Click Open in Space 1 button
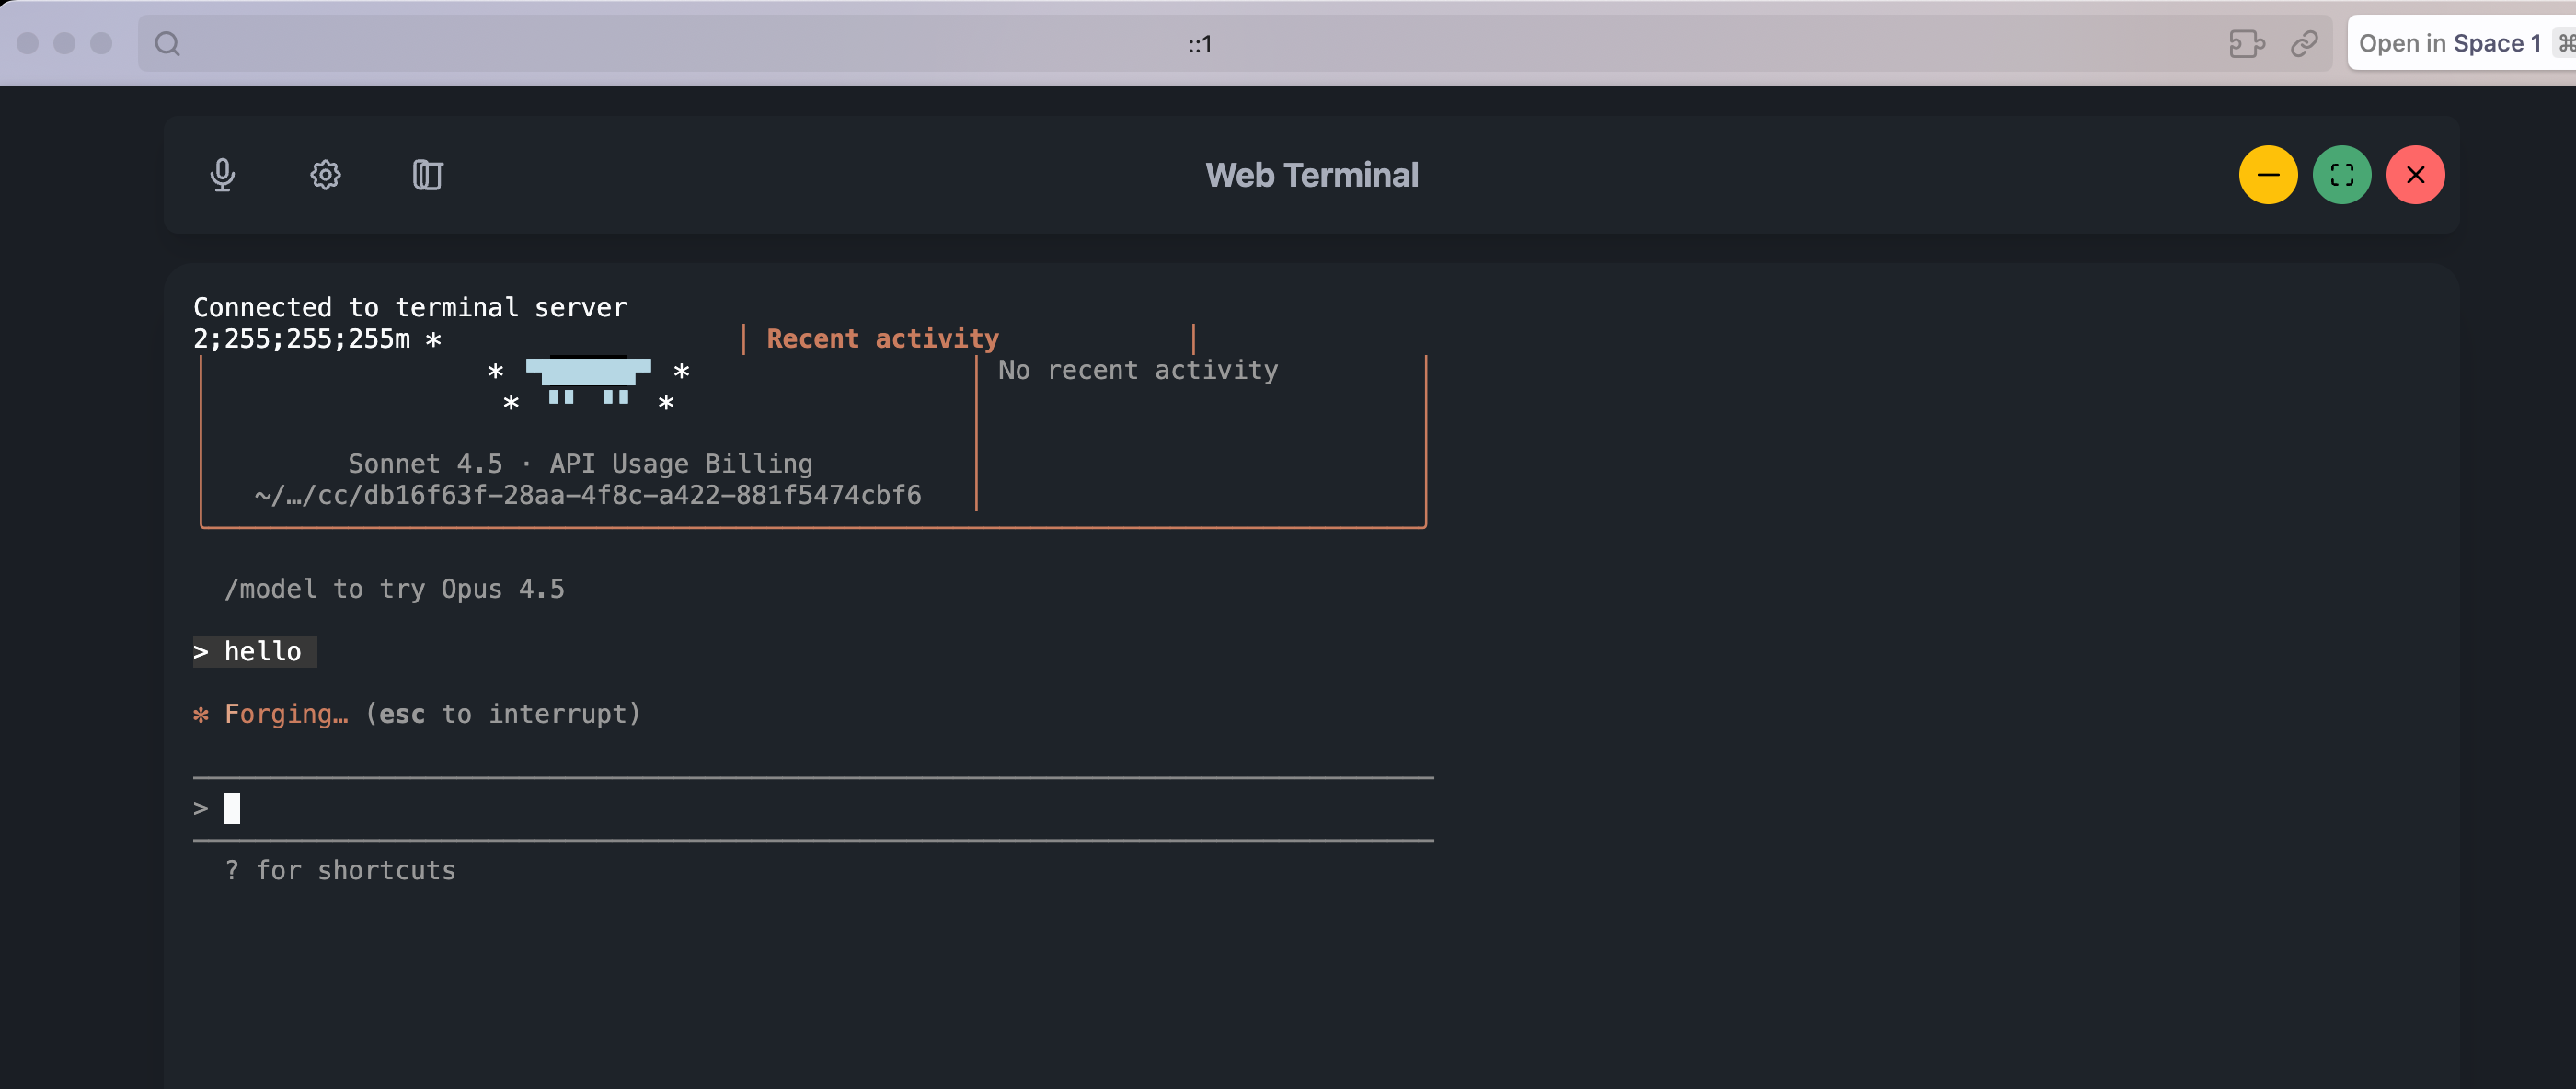The height and width of the screenshot is (1089, 2576). tap(2449, 44)
